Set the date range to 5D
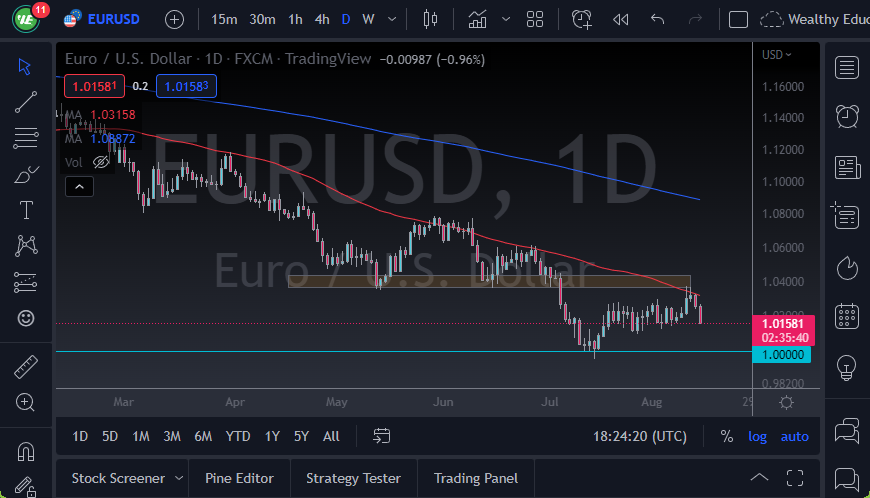The width and height of the screenshot is (870, 498). (110, 436)
